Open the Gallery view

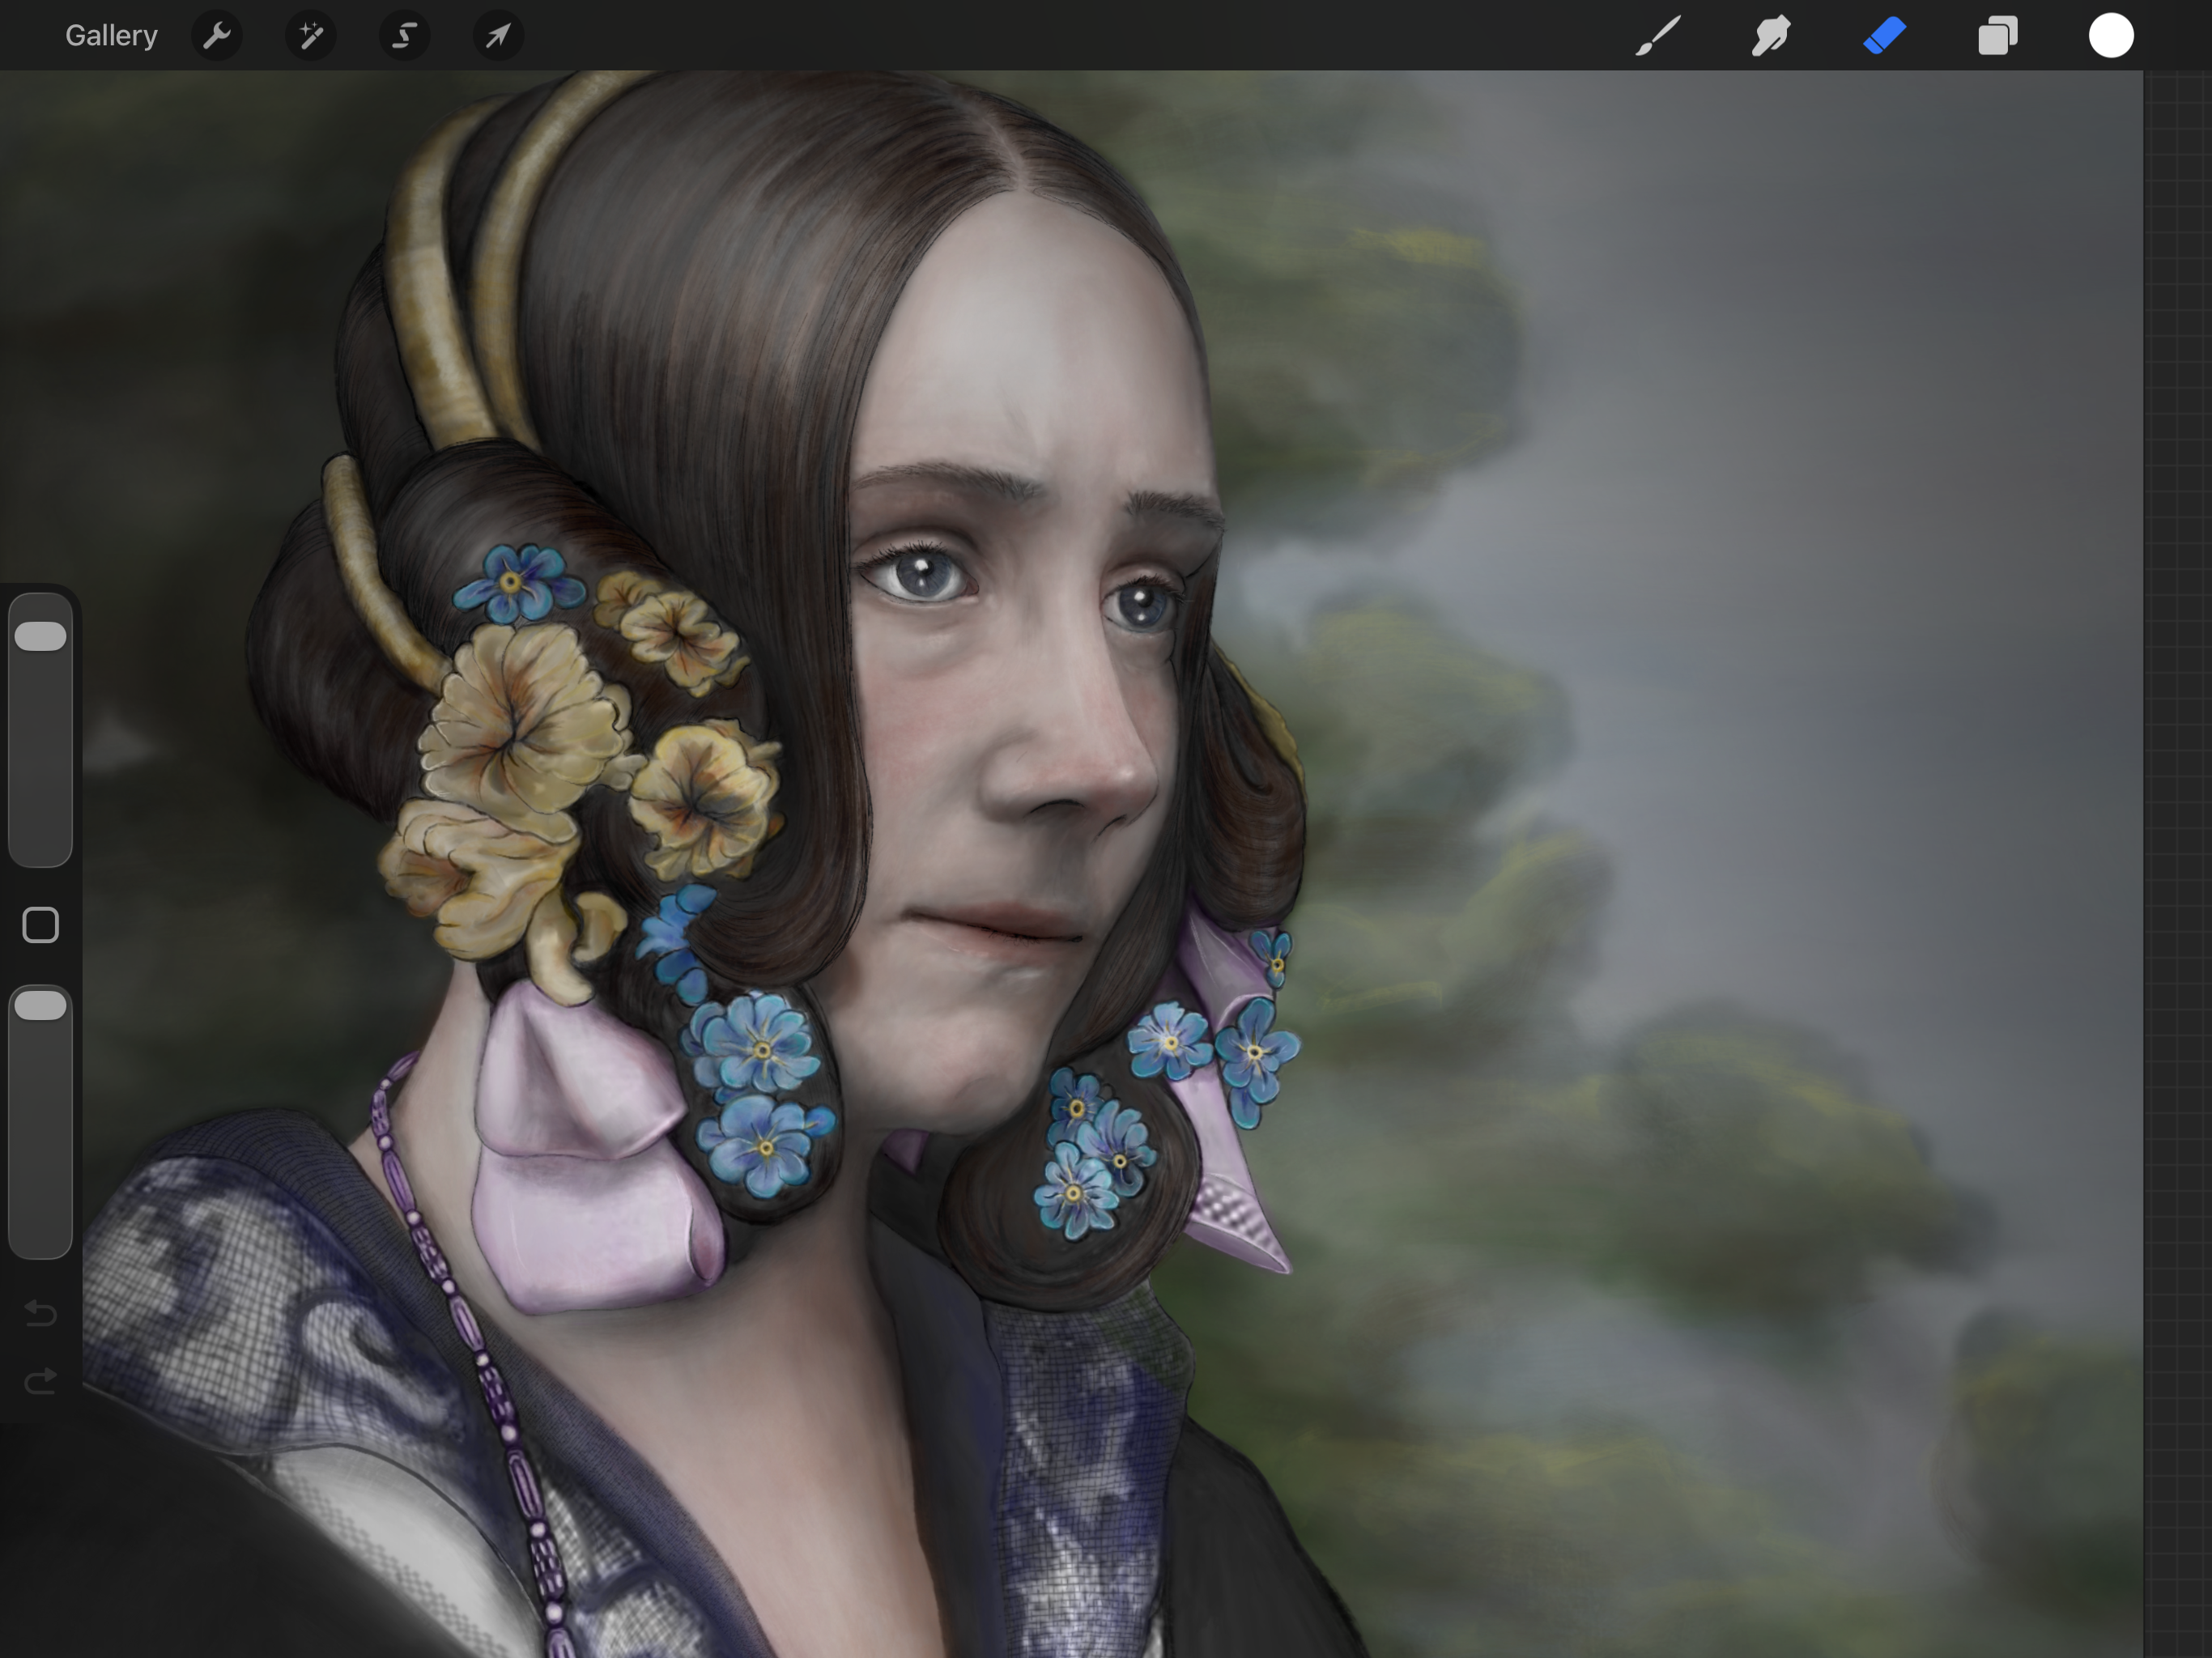111,36
